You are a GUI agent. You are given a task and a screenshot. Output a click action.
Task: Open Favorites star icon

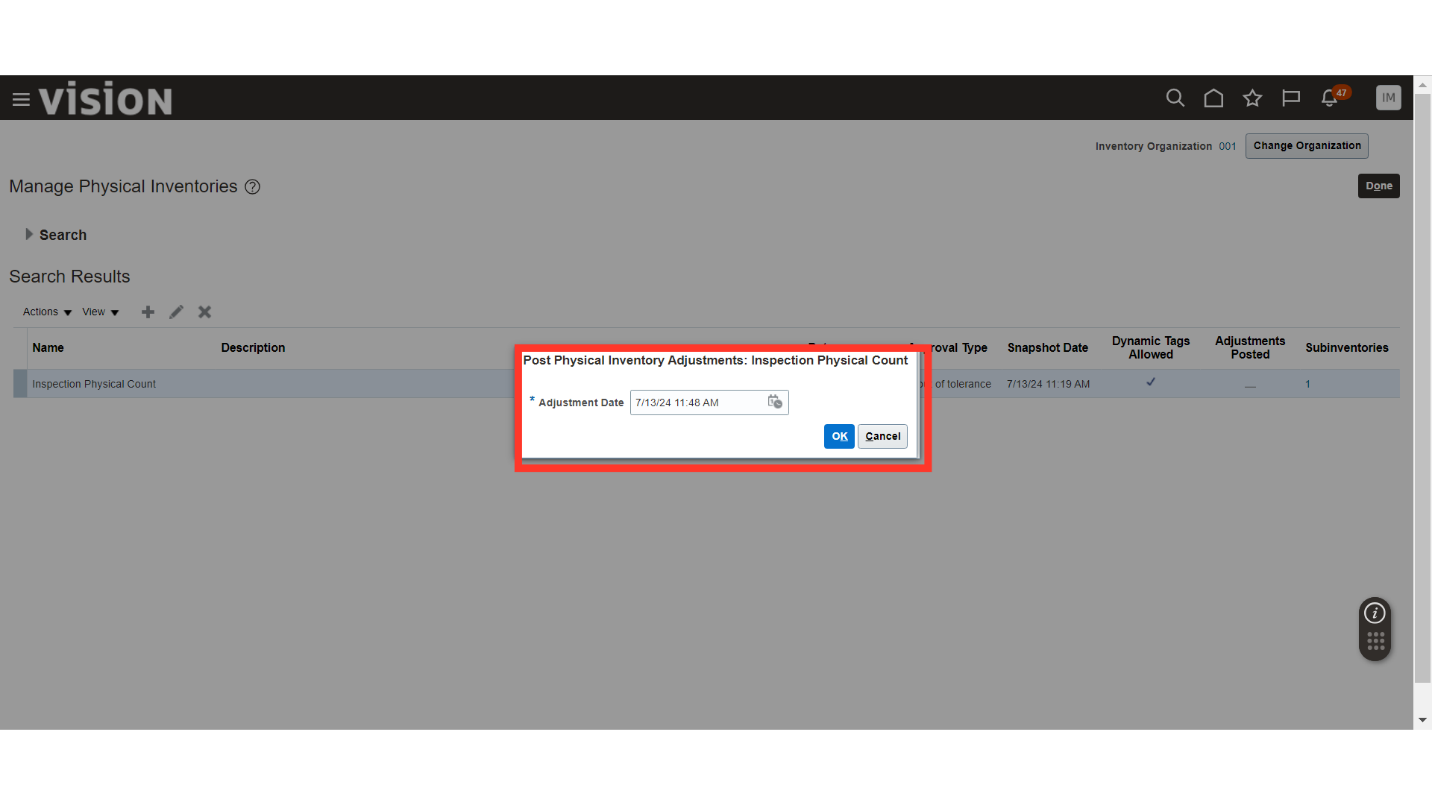click(x=1252, y=98)
